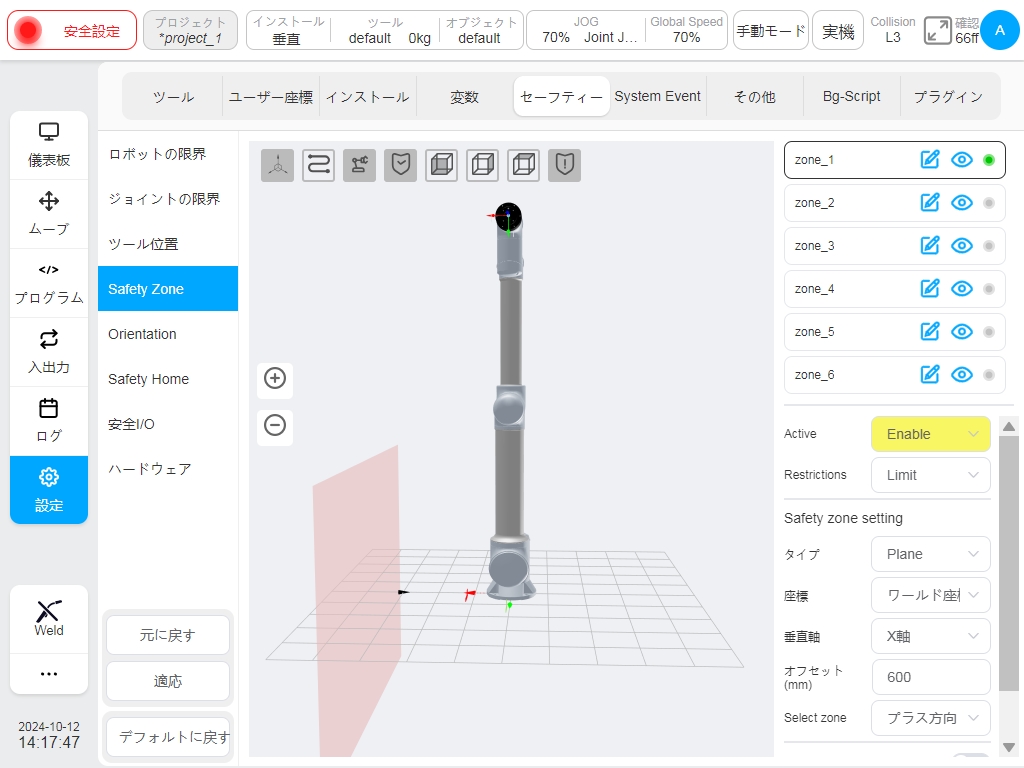Toggle zone_1 visibility eye

tap(962, 159)
